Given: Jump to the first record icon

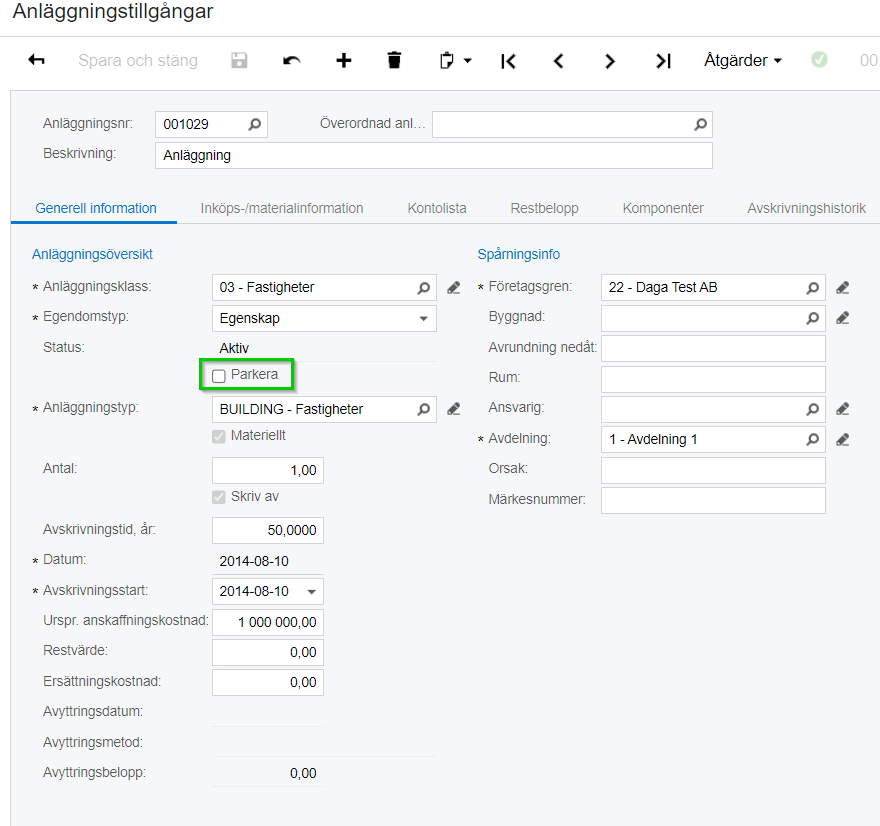Looking at the screenshot, I should 508,61.
